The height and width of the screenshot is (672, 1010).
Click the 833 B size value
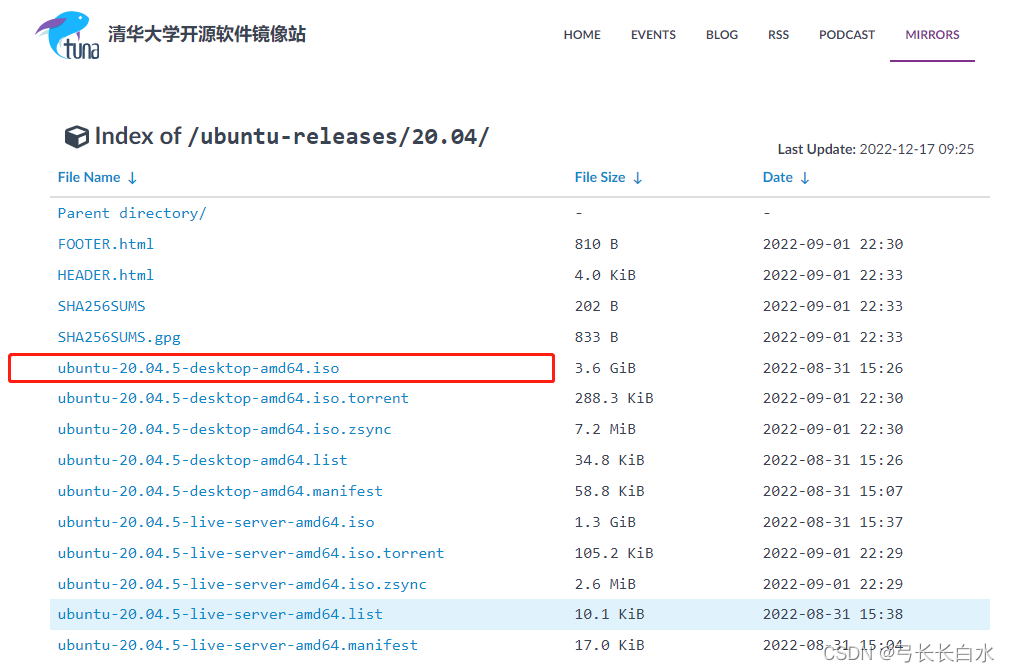[x=596, y=337]
